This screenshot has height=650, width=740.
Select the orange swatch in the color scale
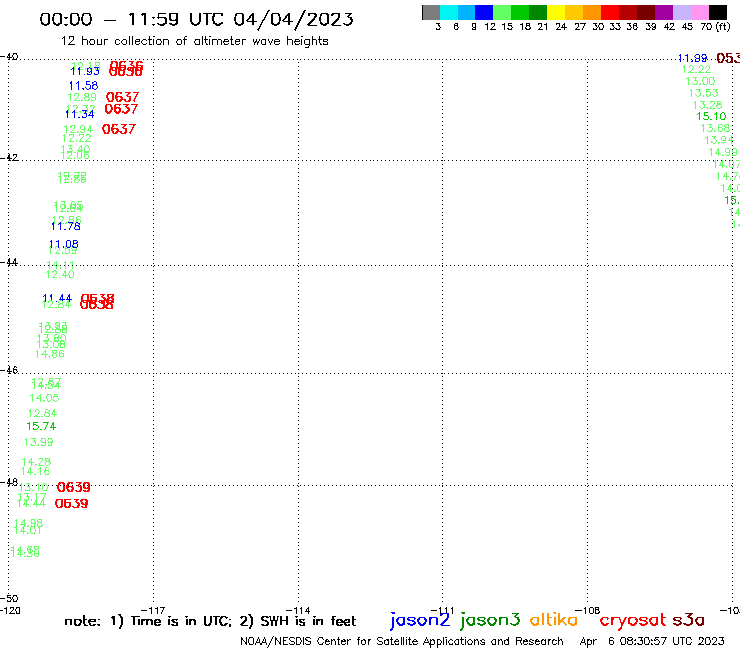point(592,12)
